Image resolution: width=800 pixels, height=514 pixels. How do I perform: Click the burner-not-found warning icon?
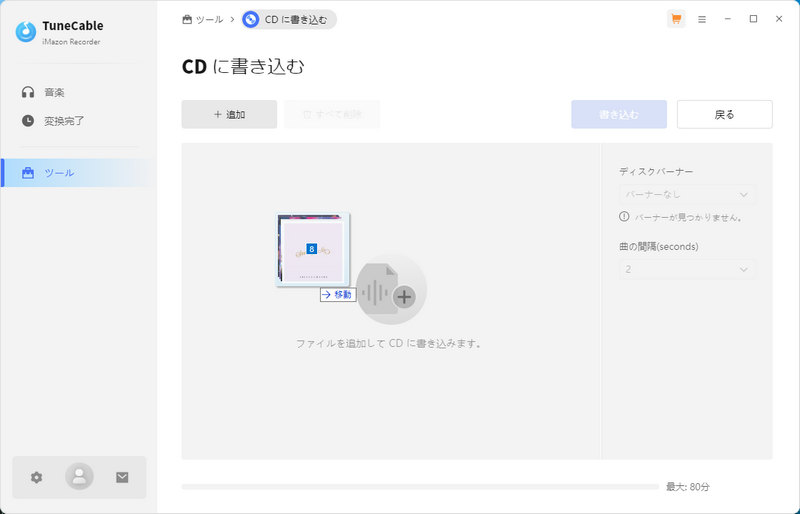click(624, 216)
